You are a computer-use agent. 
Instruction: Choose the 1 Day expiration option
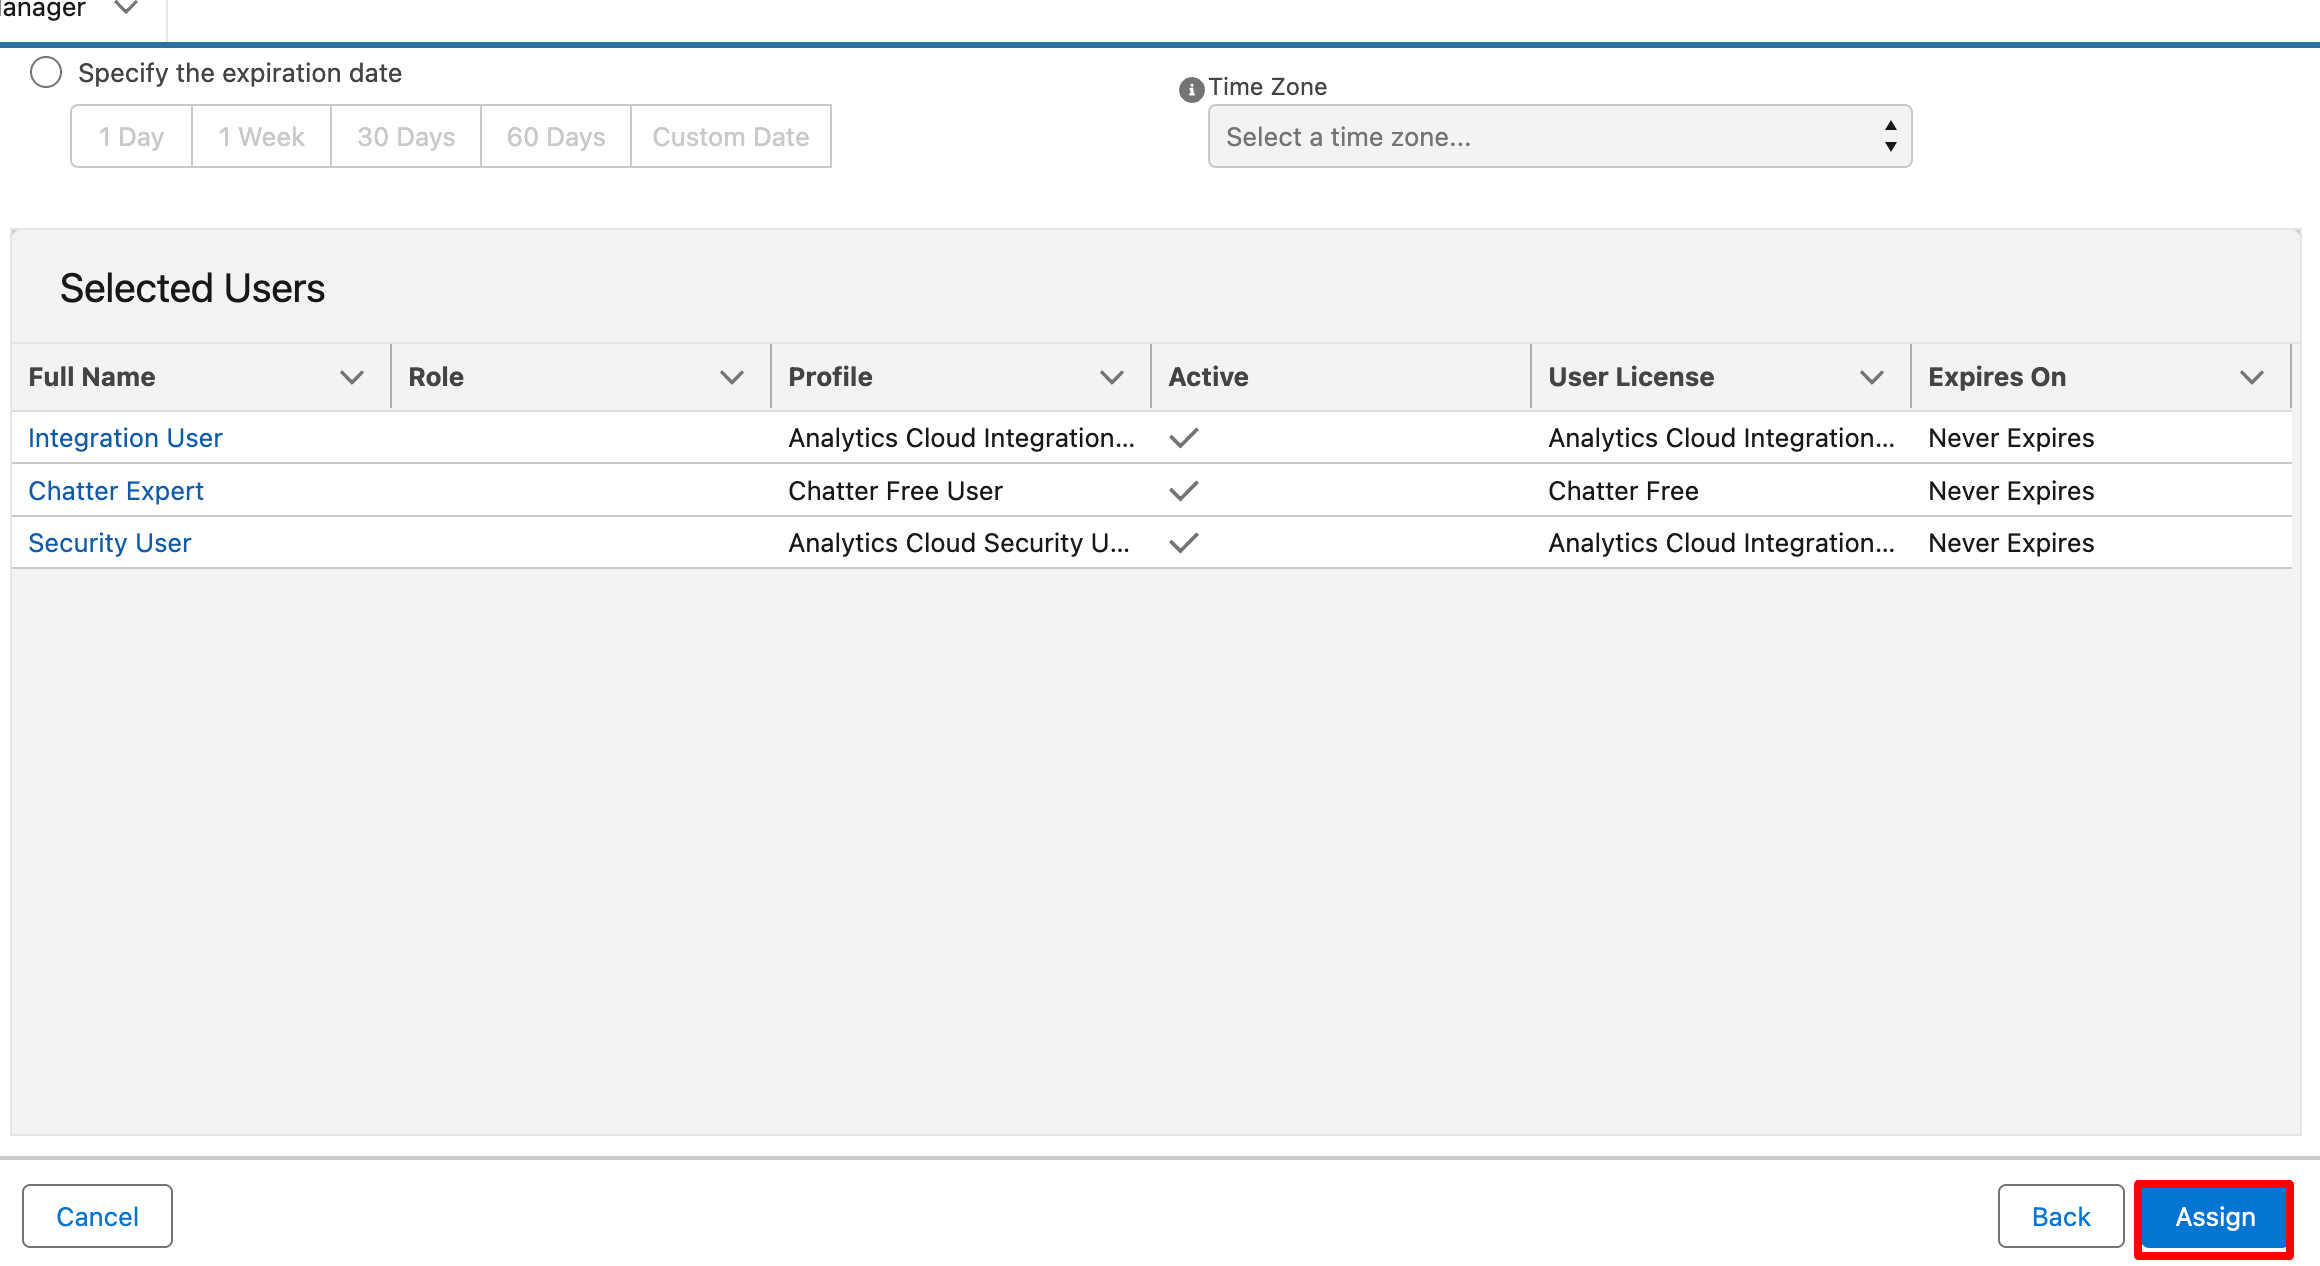tap(131, 137)
